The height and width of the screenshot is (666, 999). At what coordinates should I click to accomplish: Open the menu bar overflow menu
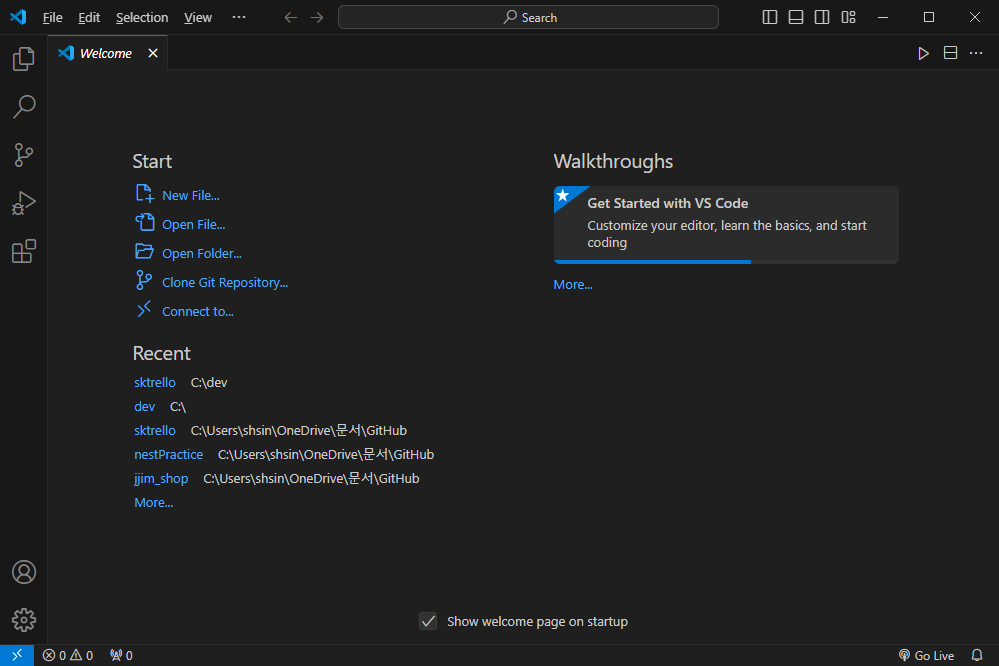(x=238, y=17)
